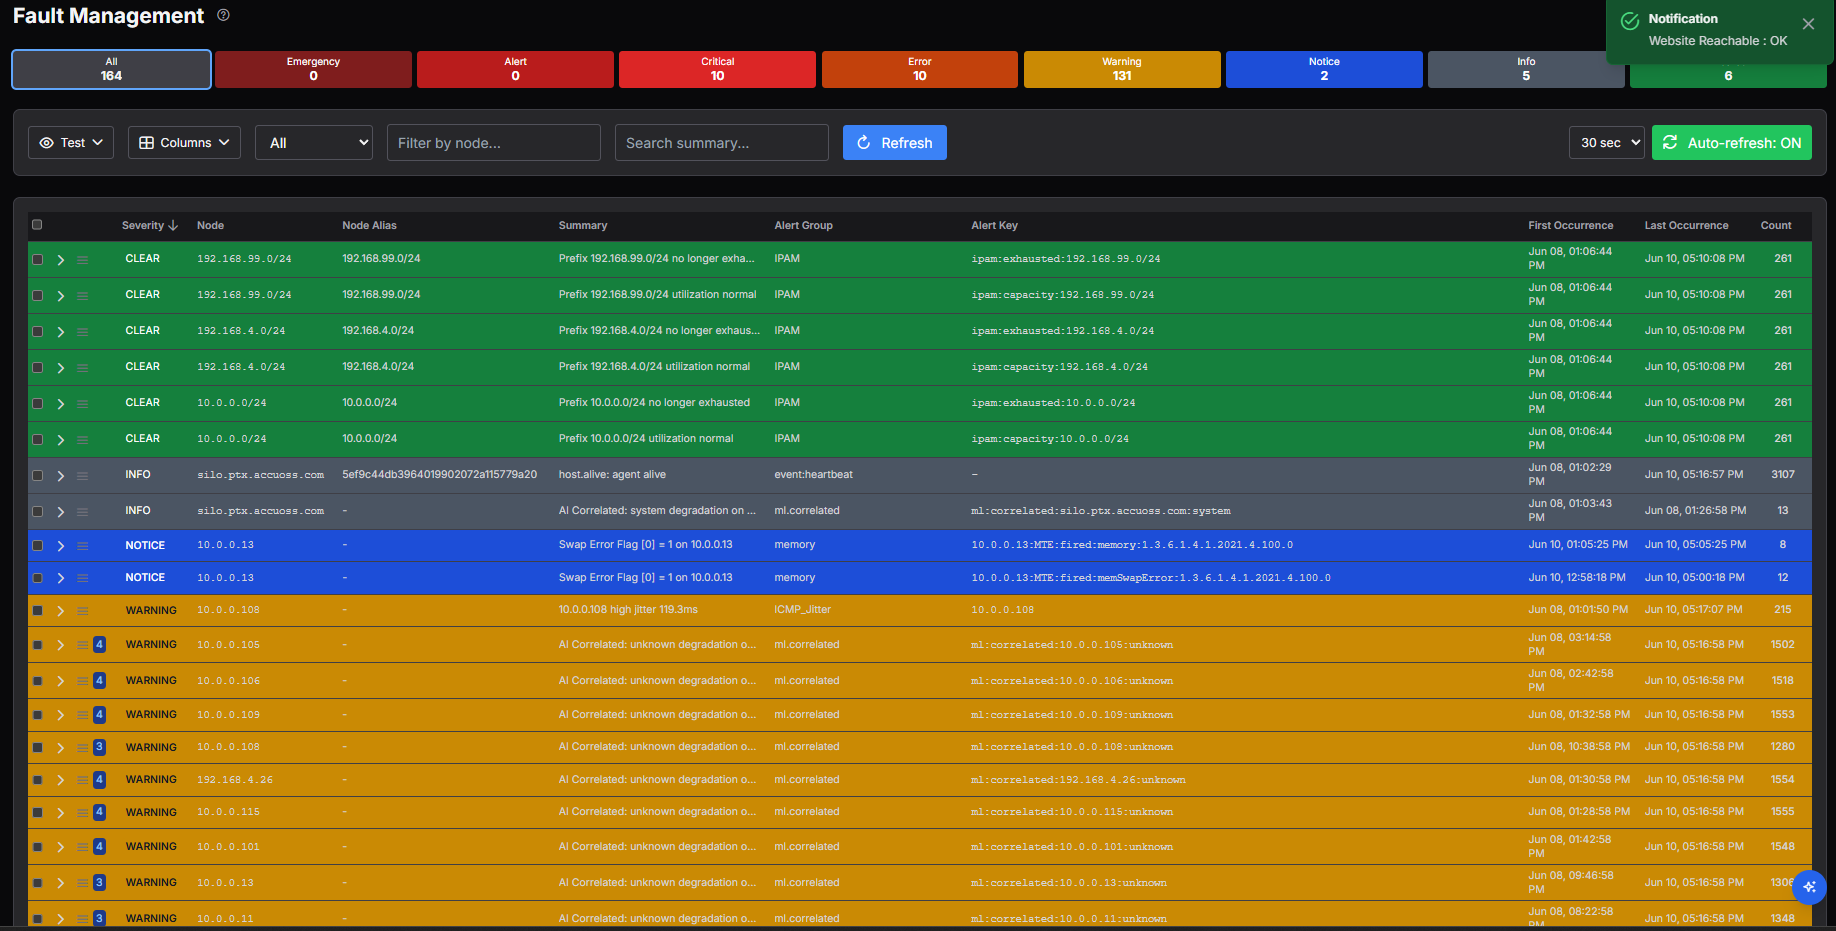
Task: Click the drag handle of the ipam:capacity:192.168.4.0/24 row
Action: pos(83,368)
